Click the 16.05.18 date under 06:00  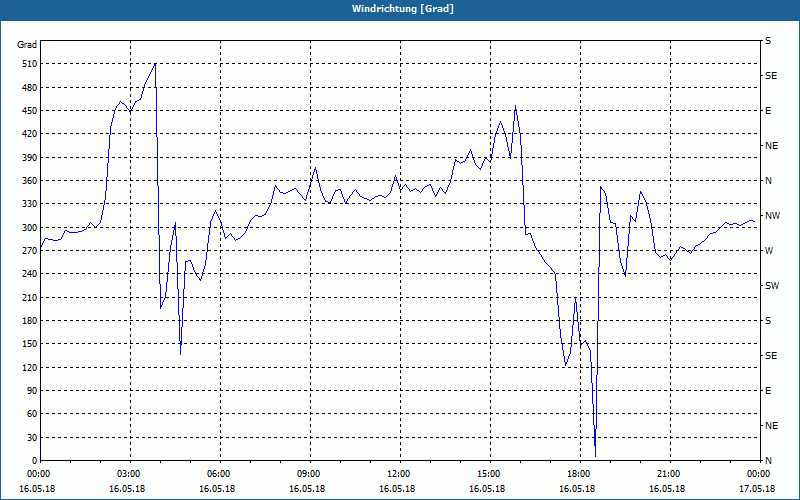coord(217,489)
